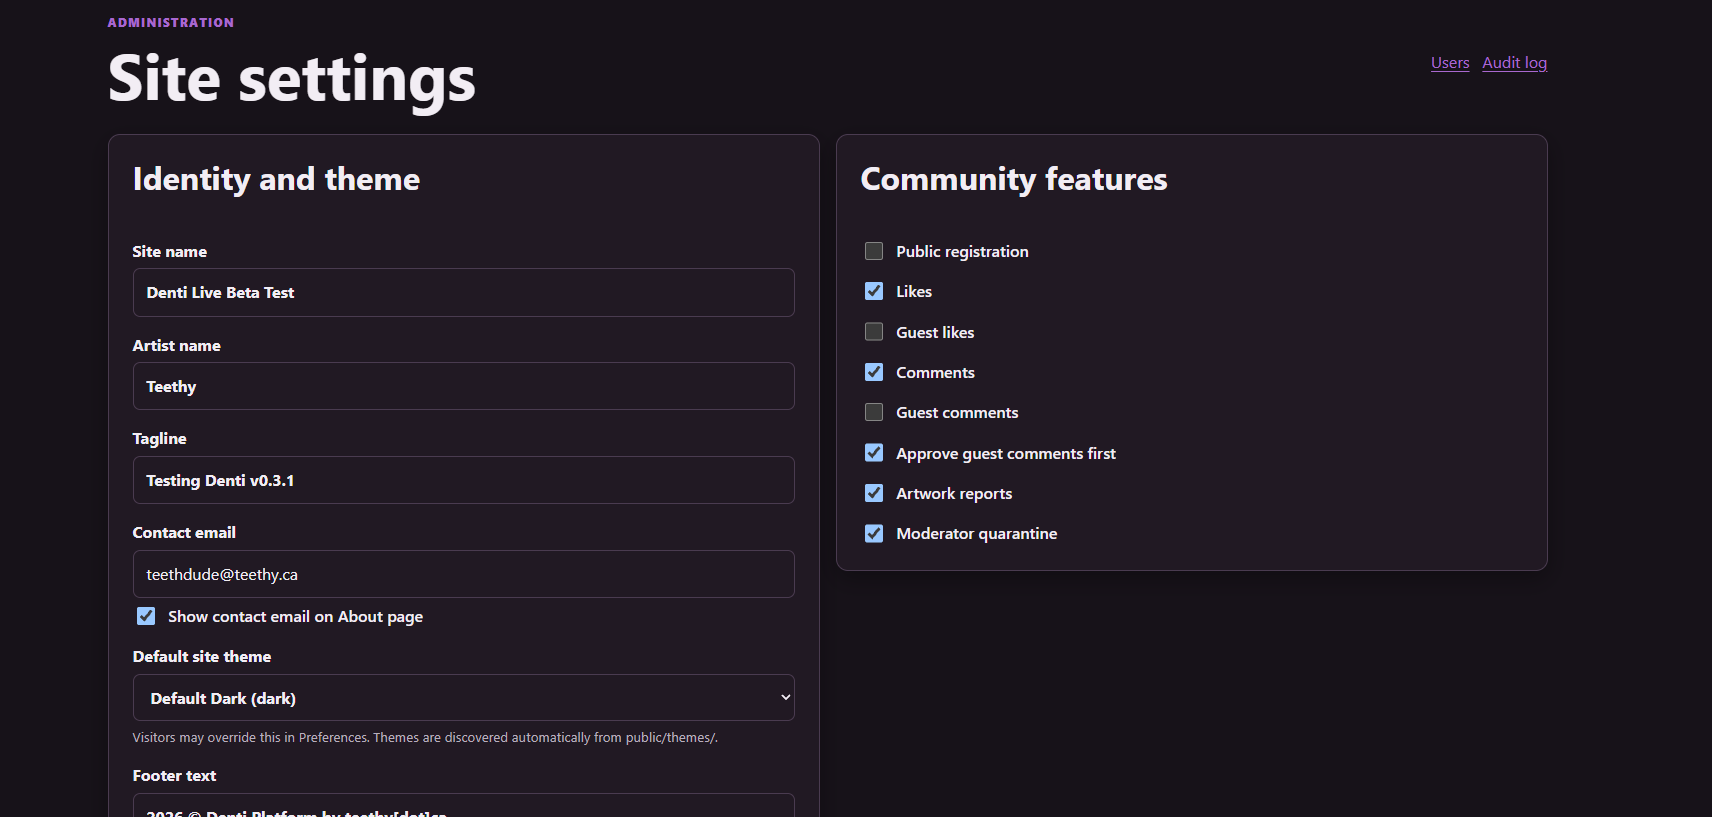
Task: Click the Footer text label
Action: tap(174, 776)
